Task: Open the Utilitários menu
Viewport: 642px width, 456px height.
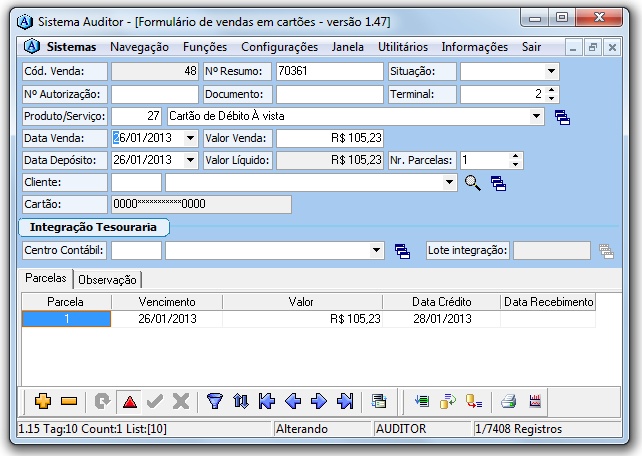Action: point(403,47)
